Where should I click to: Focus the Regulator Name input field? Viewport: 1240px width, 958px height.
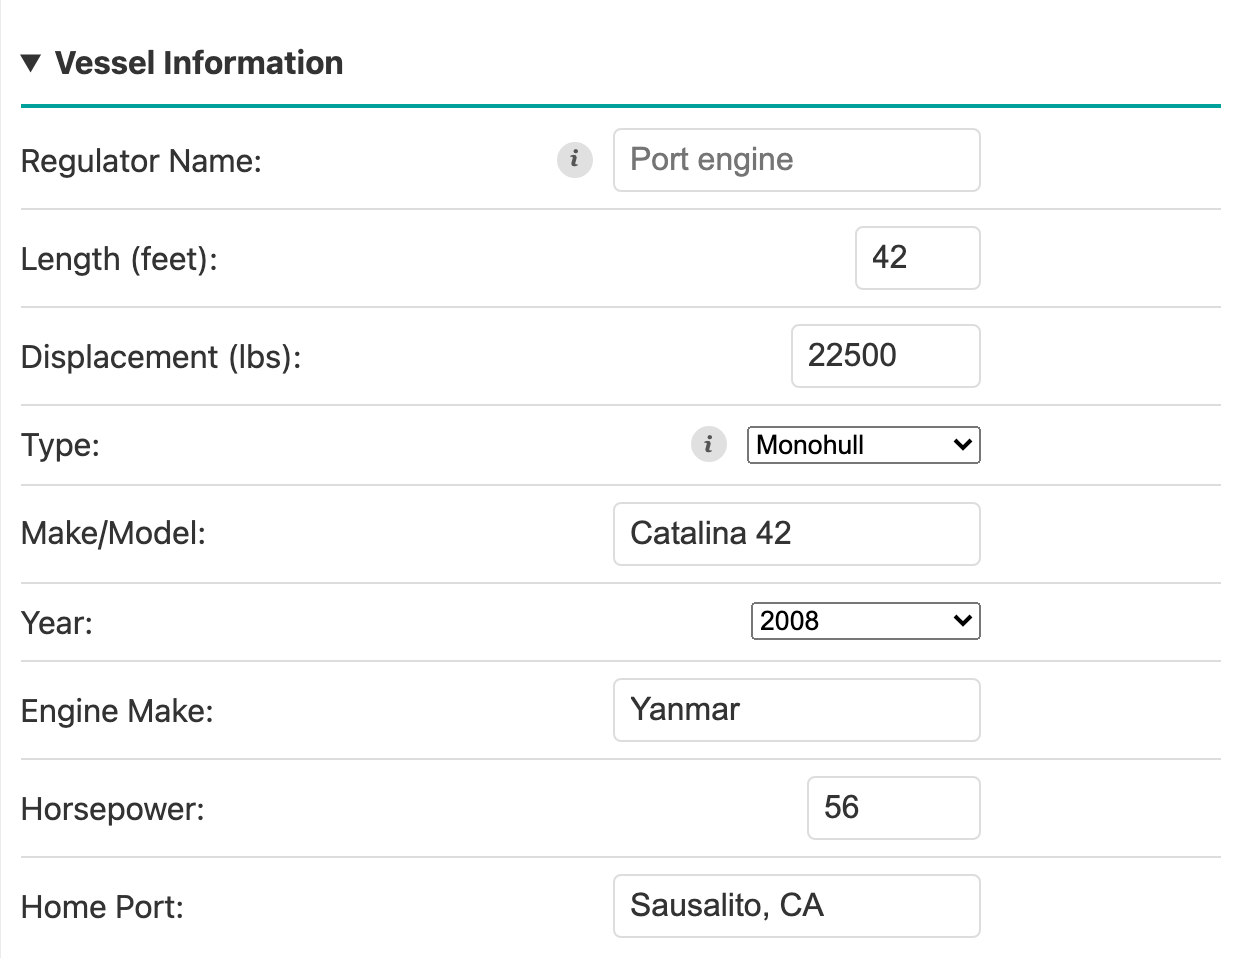[797, 160]
